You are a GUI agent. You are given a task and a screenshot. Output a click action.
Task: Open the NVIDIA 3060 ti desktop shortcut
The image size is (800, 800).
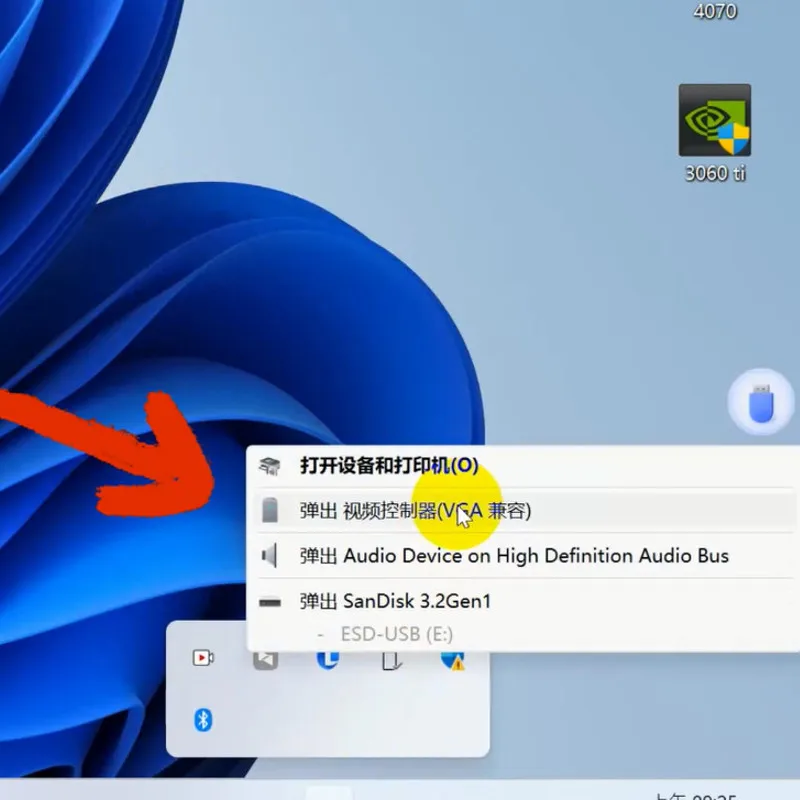coord(714,120)
